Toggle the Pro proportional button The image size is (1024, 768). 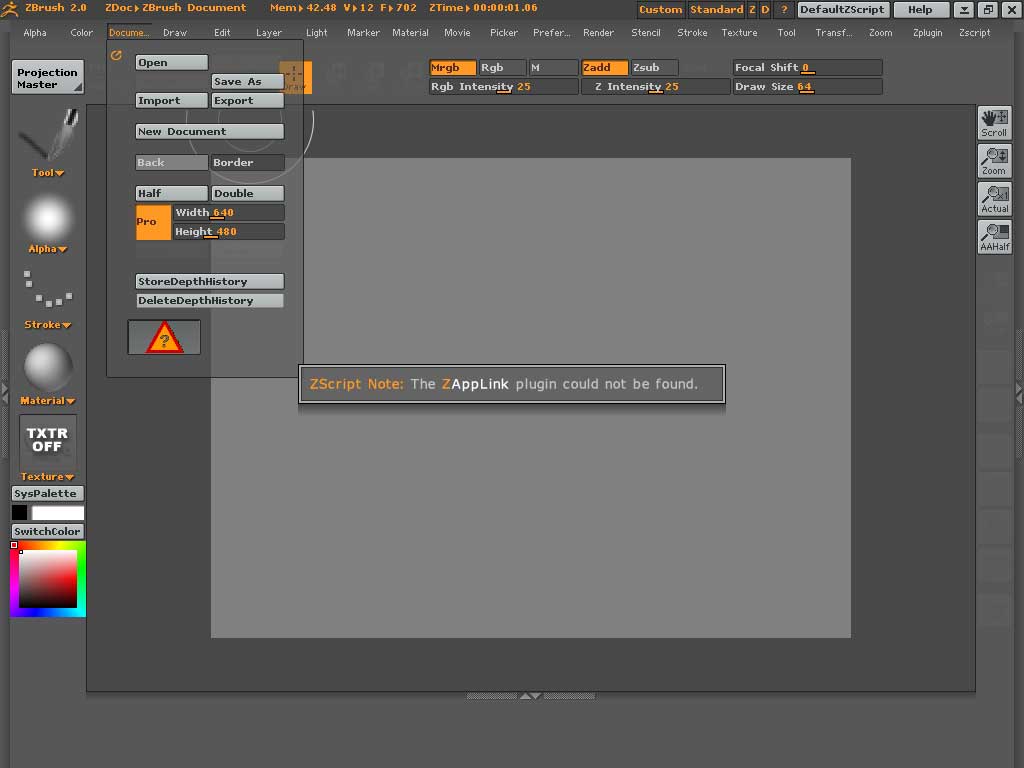coord(153,222)
